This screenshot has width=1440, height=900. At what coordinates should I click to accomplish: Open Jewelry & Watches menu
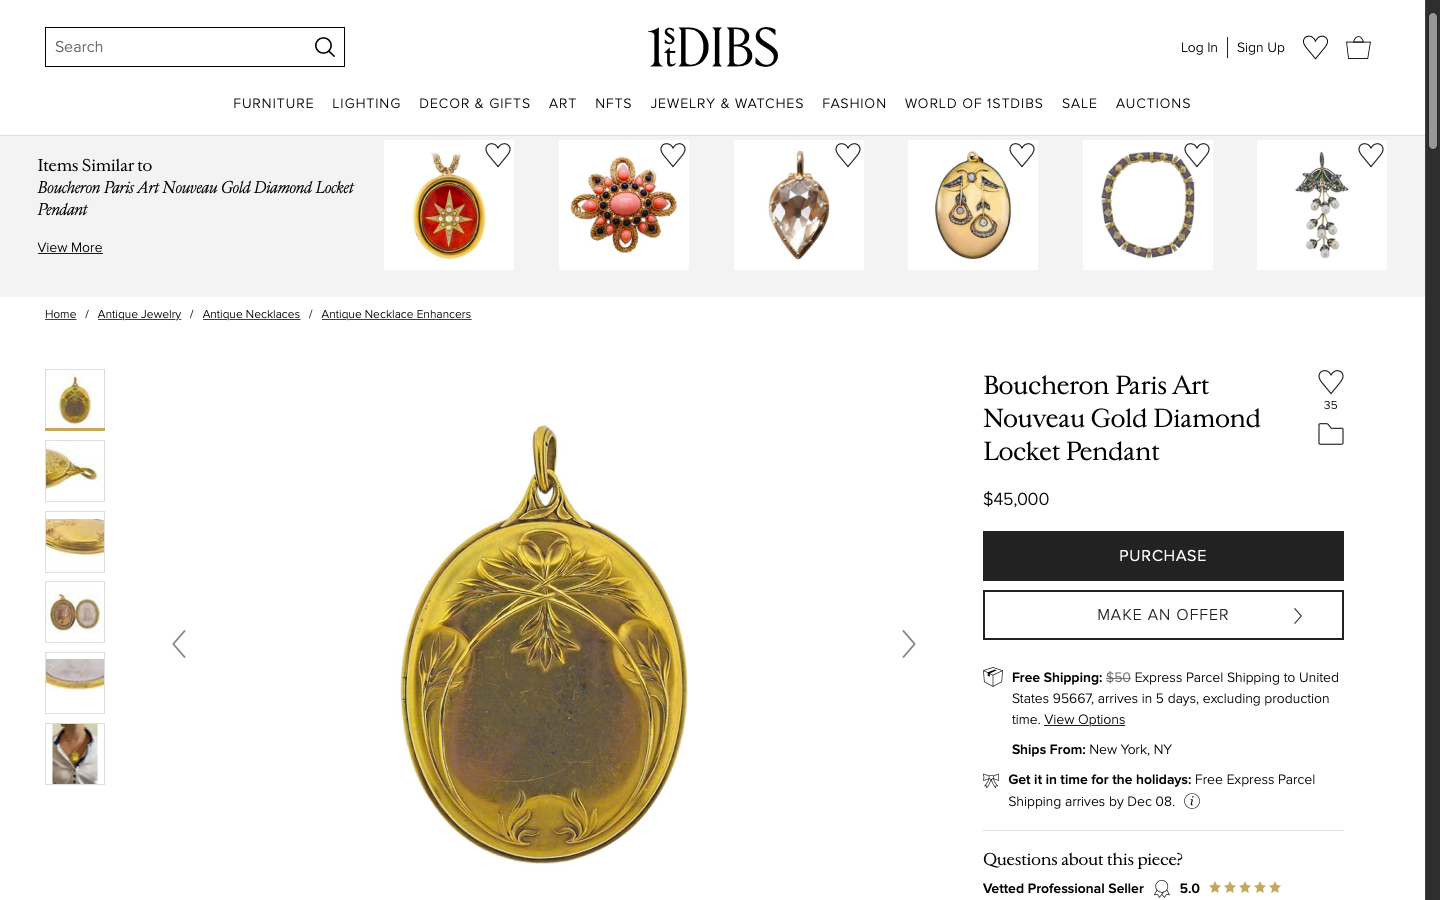pos(727,104)
